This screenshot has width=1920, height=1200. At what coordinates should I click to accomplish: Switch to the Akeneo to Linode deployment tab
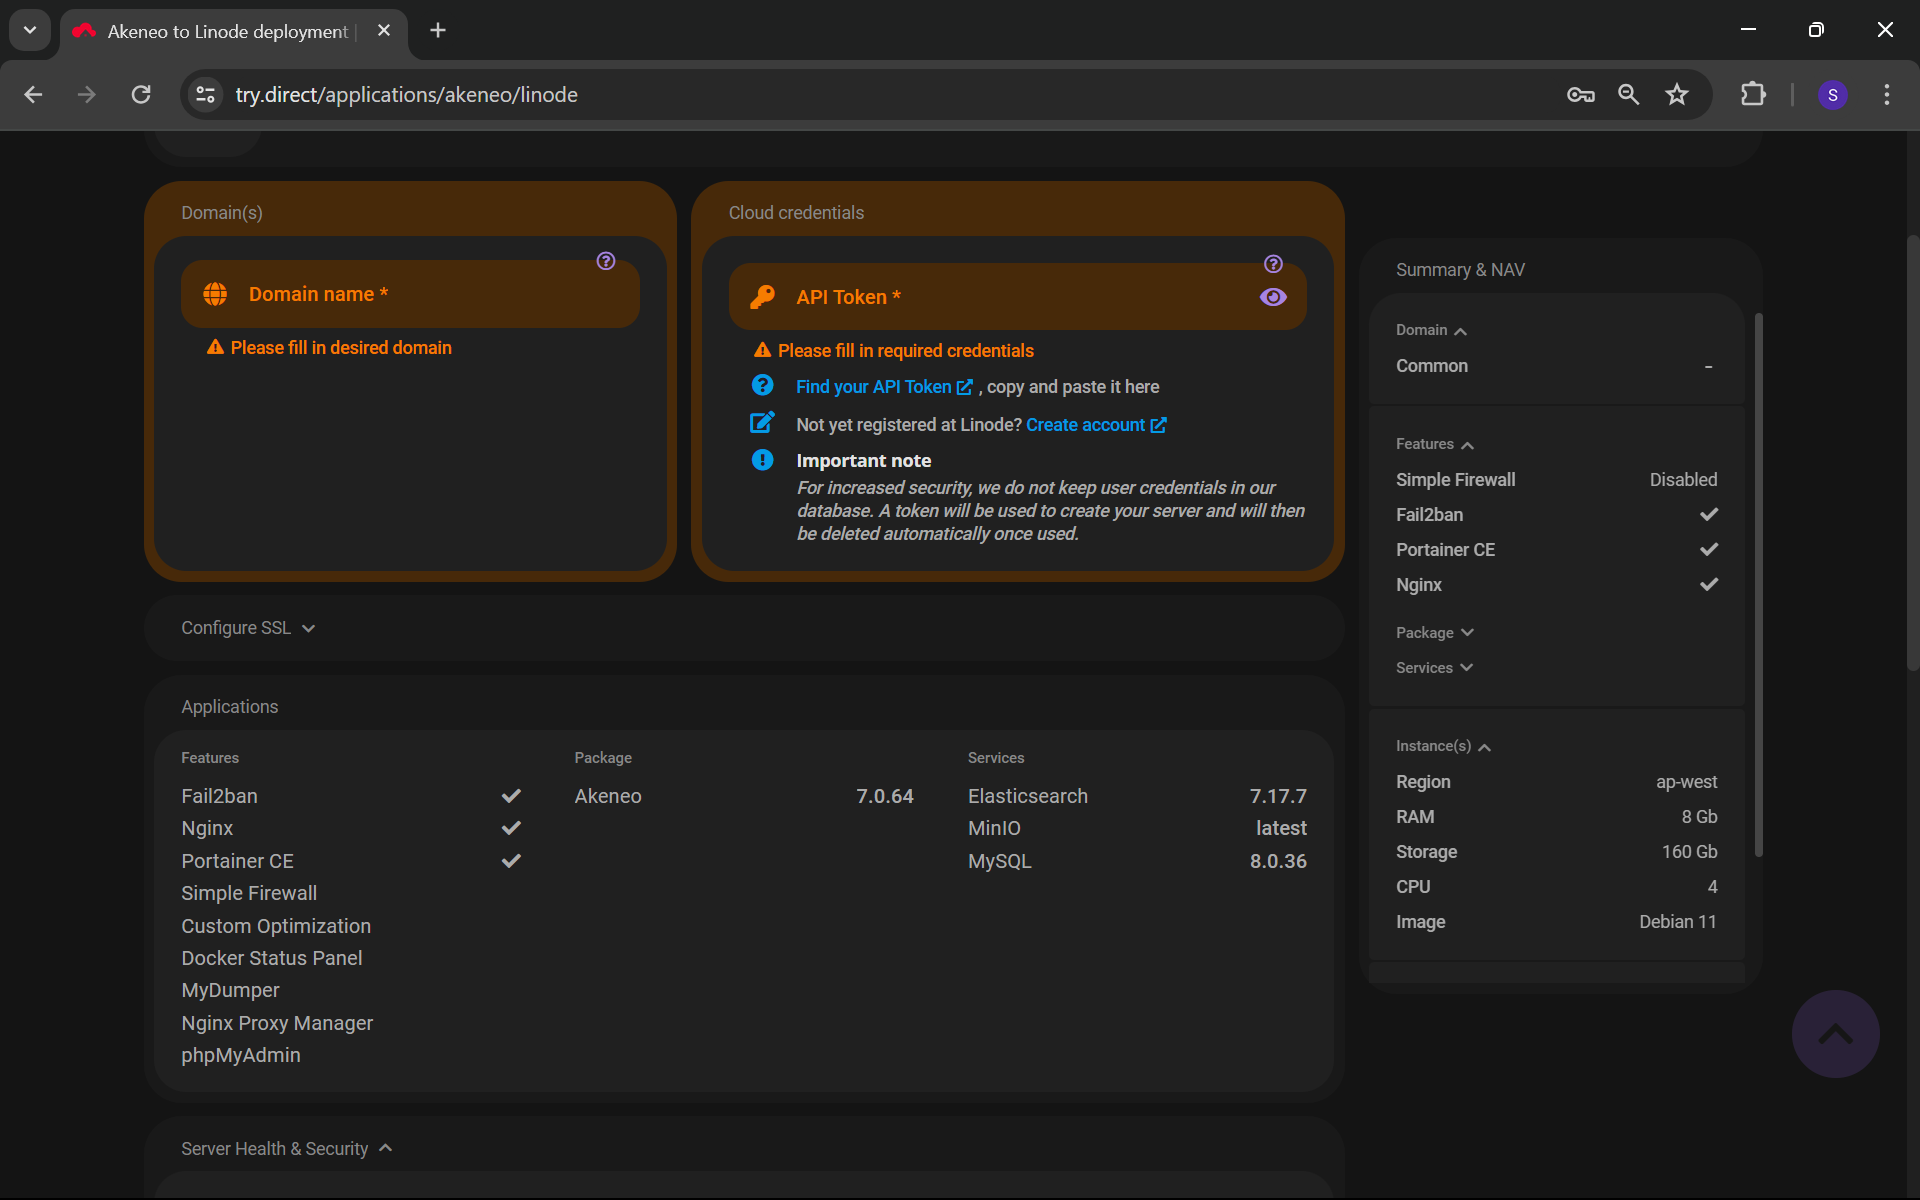(x=234, y=31)
